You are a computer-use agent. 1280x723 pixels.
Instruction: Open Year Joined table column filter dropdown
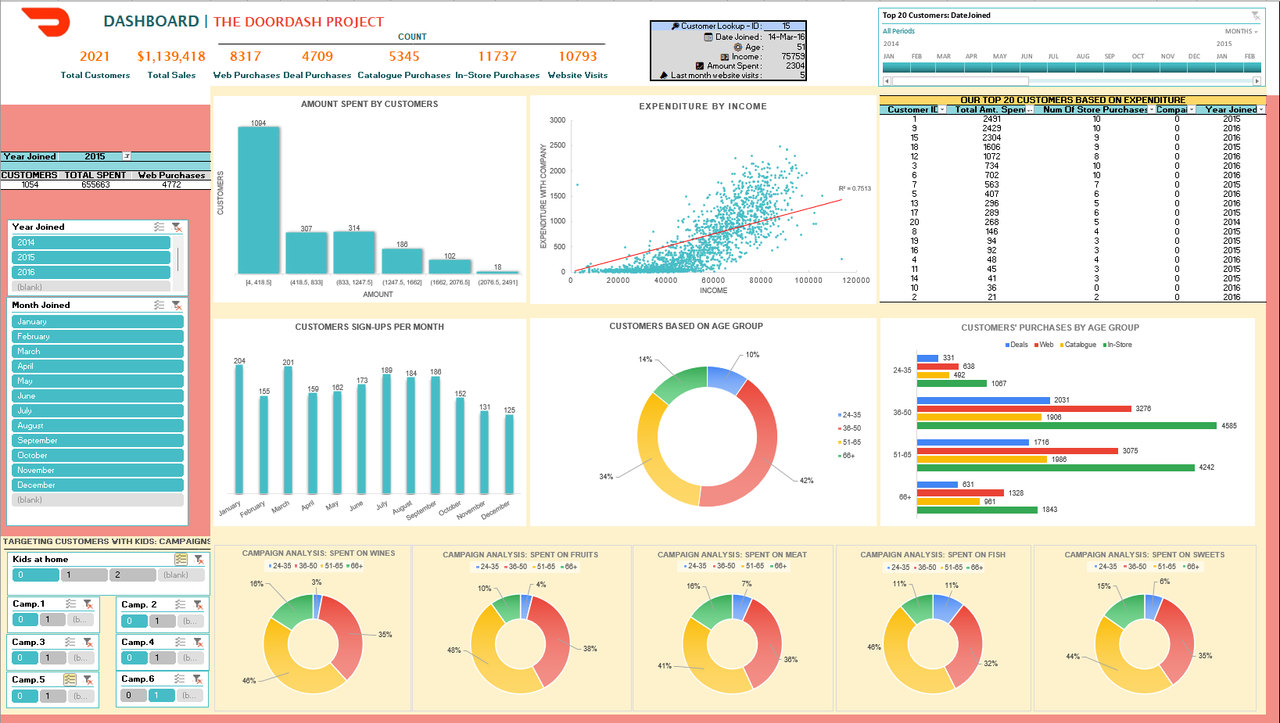(x=1259, y=110)
